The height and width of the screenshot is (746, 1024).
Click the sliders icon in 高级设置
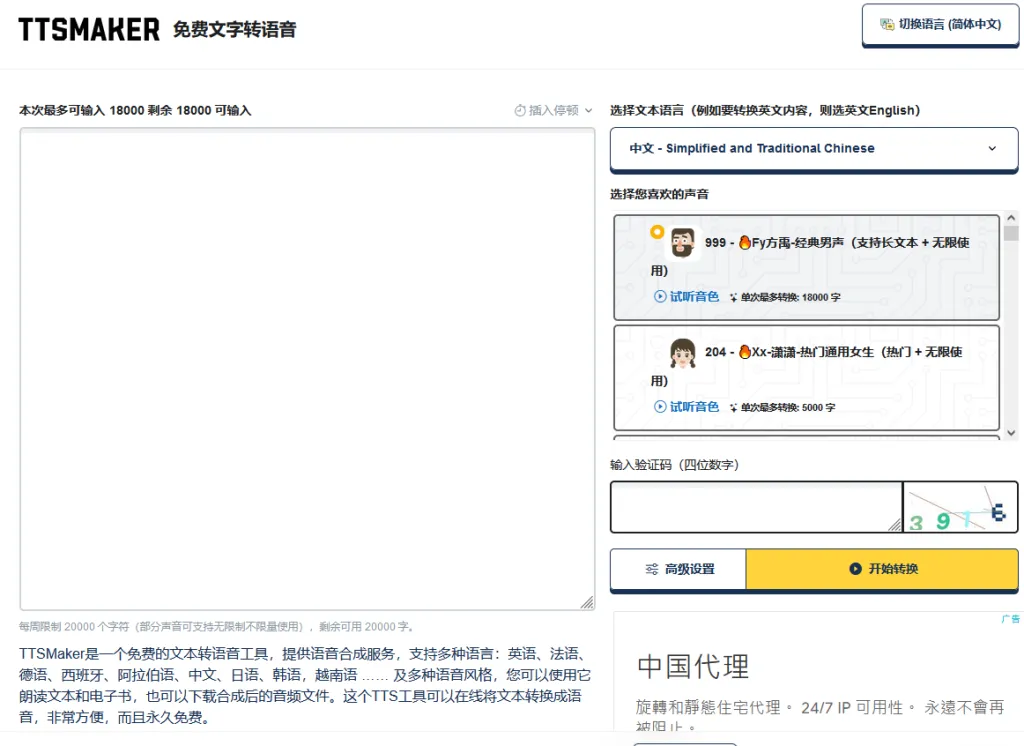[652, 569]
